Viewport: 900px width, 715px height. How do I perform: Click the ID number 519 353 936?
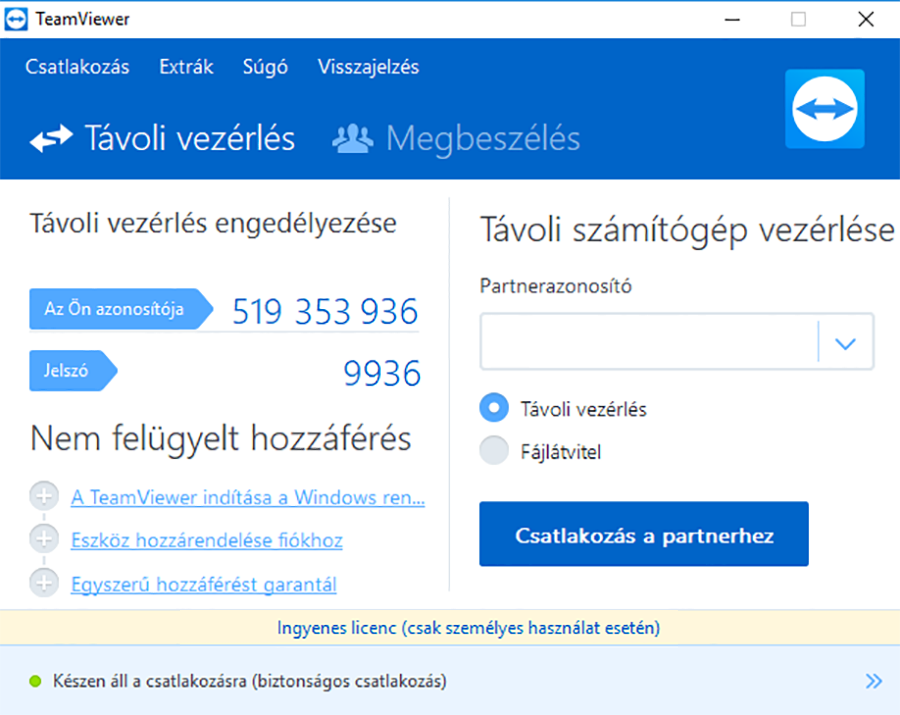pos(325,312)
